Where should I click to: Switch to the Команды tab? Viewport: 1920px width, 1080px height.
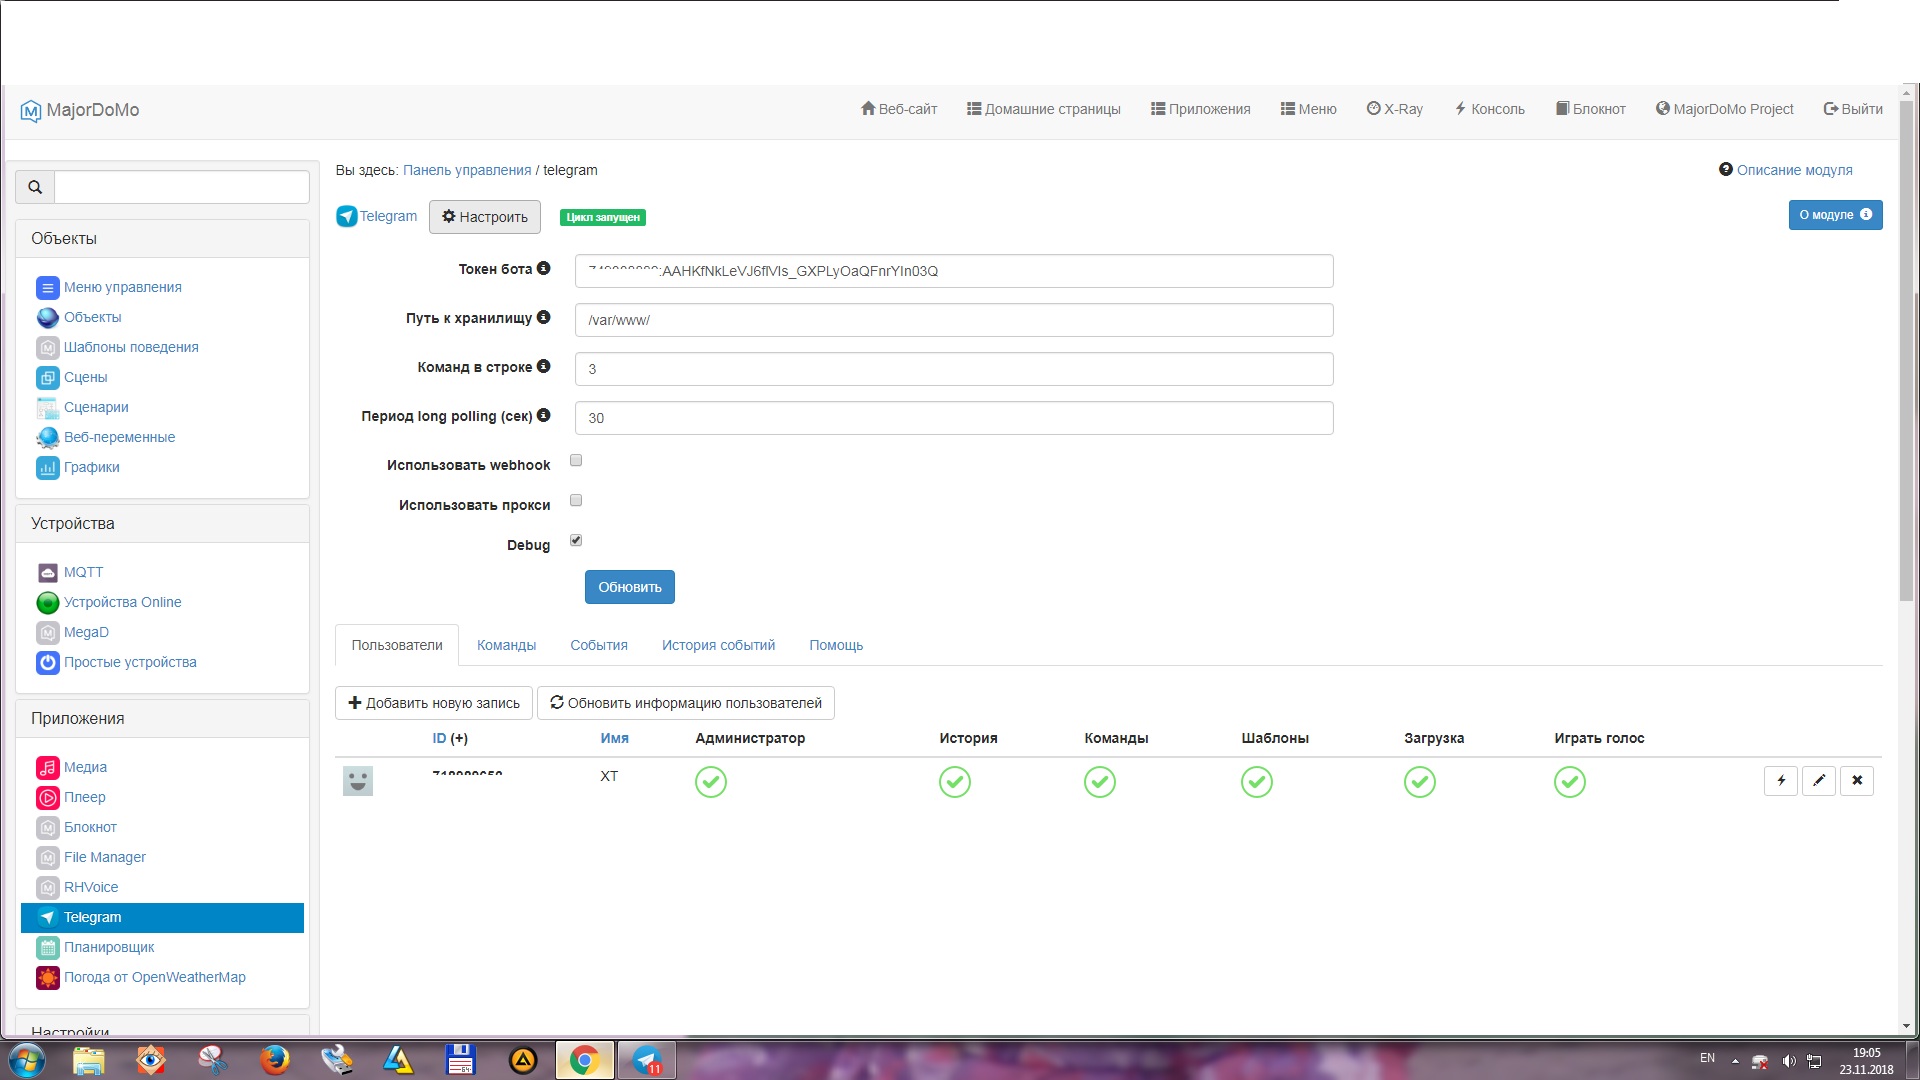[506, 645]
